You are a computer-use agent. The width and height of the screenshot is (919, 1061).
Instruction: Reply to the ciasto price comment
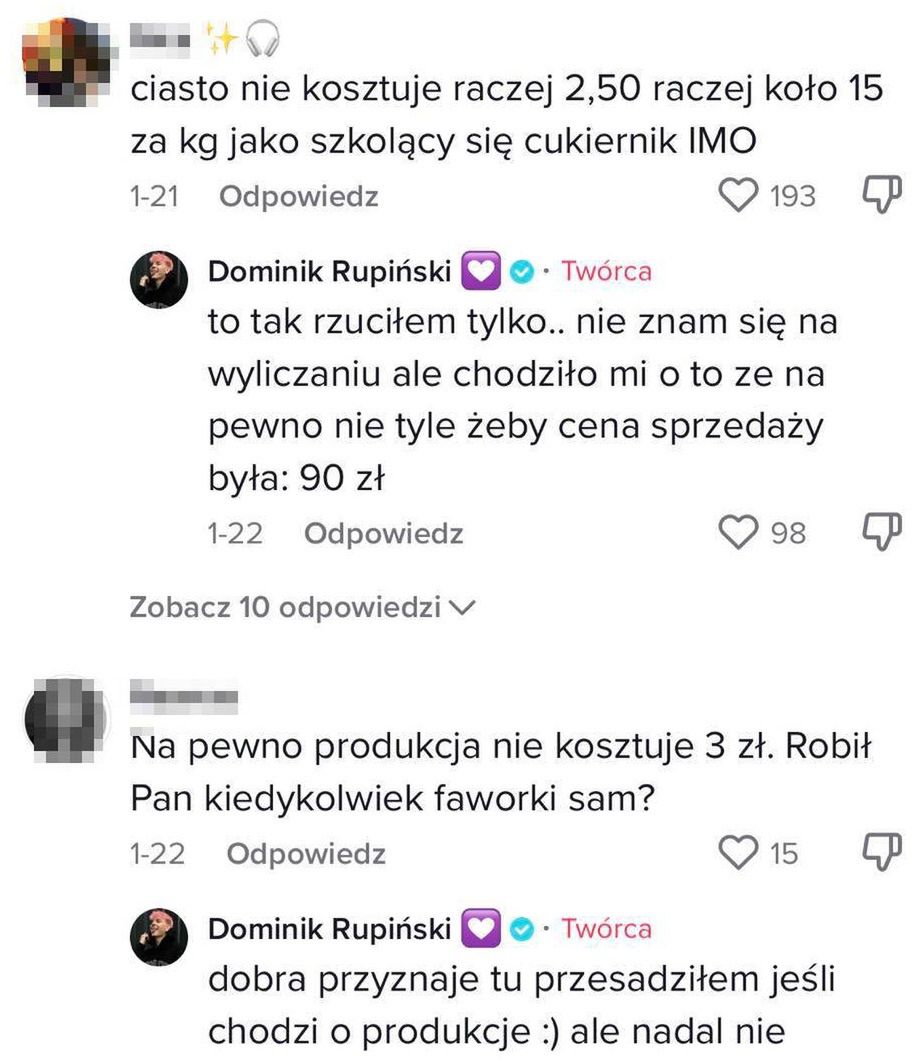tap(298, 197)
